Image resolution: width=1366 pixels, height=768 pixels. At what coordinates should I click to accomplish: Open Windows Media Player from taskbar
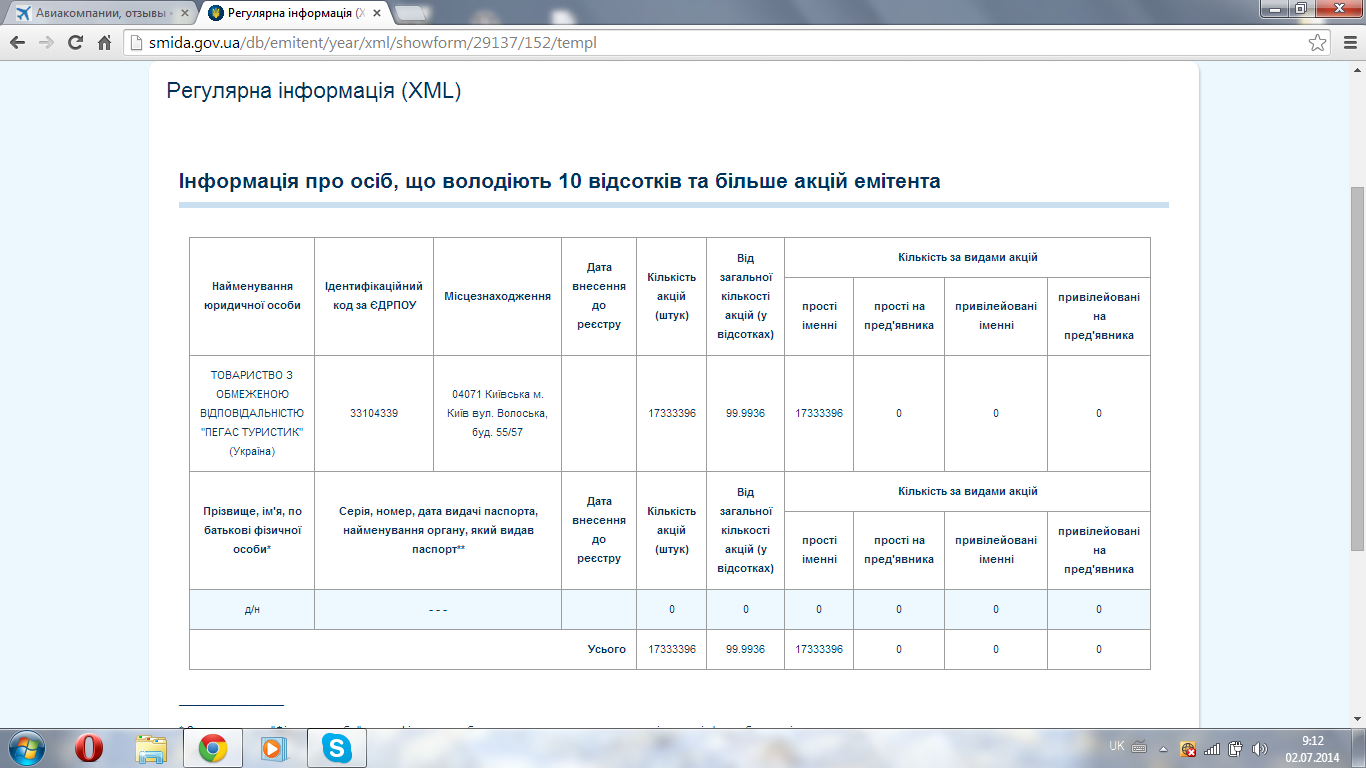[x=272, y=747]
